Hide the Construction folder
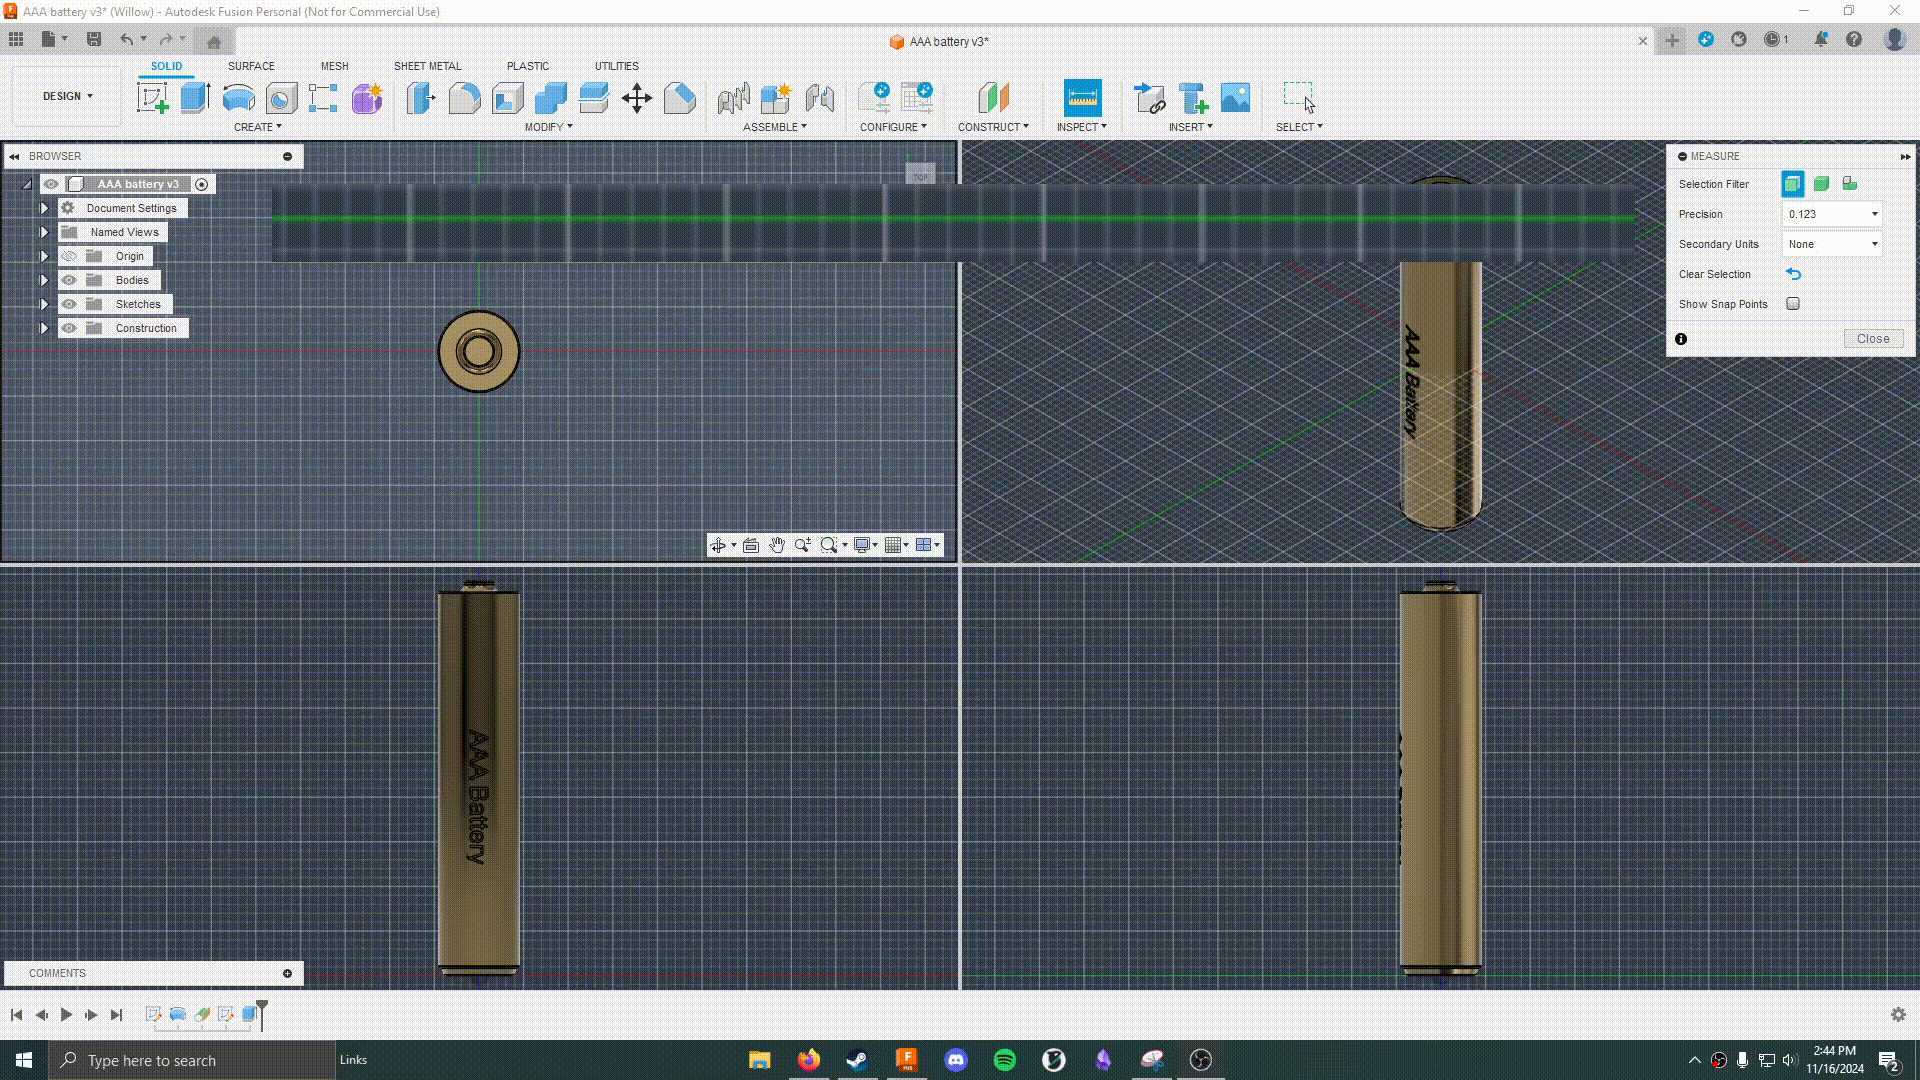 coord(69,328)
